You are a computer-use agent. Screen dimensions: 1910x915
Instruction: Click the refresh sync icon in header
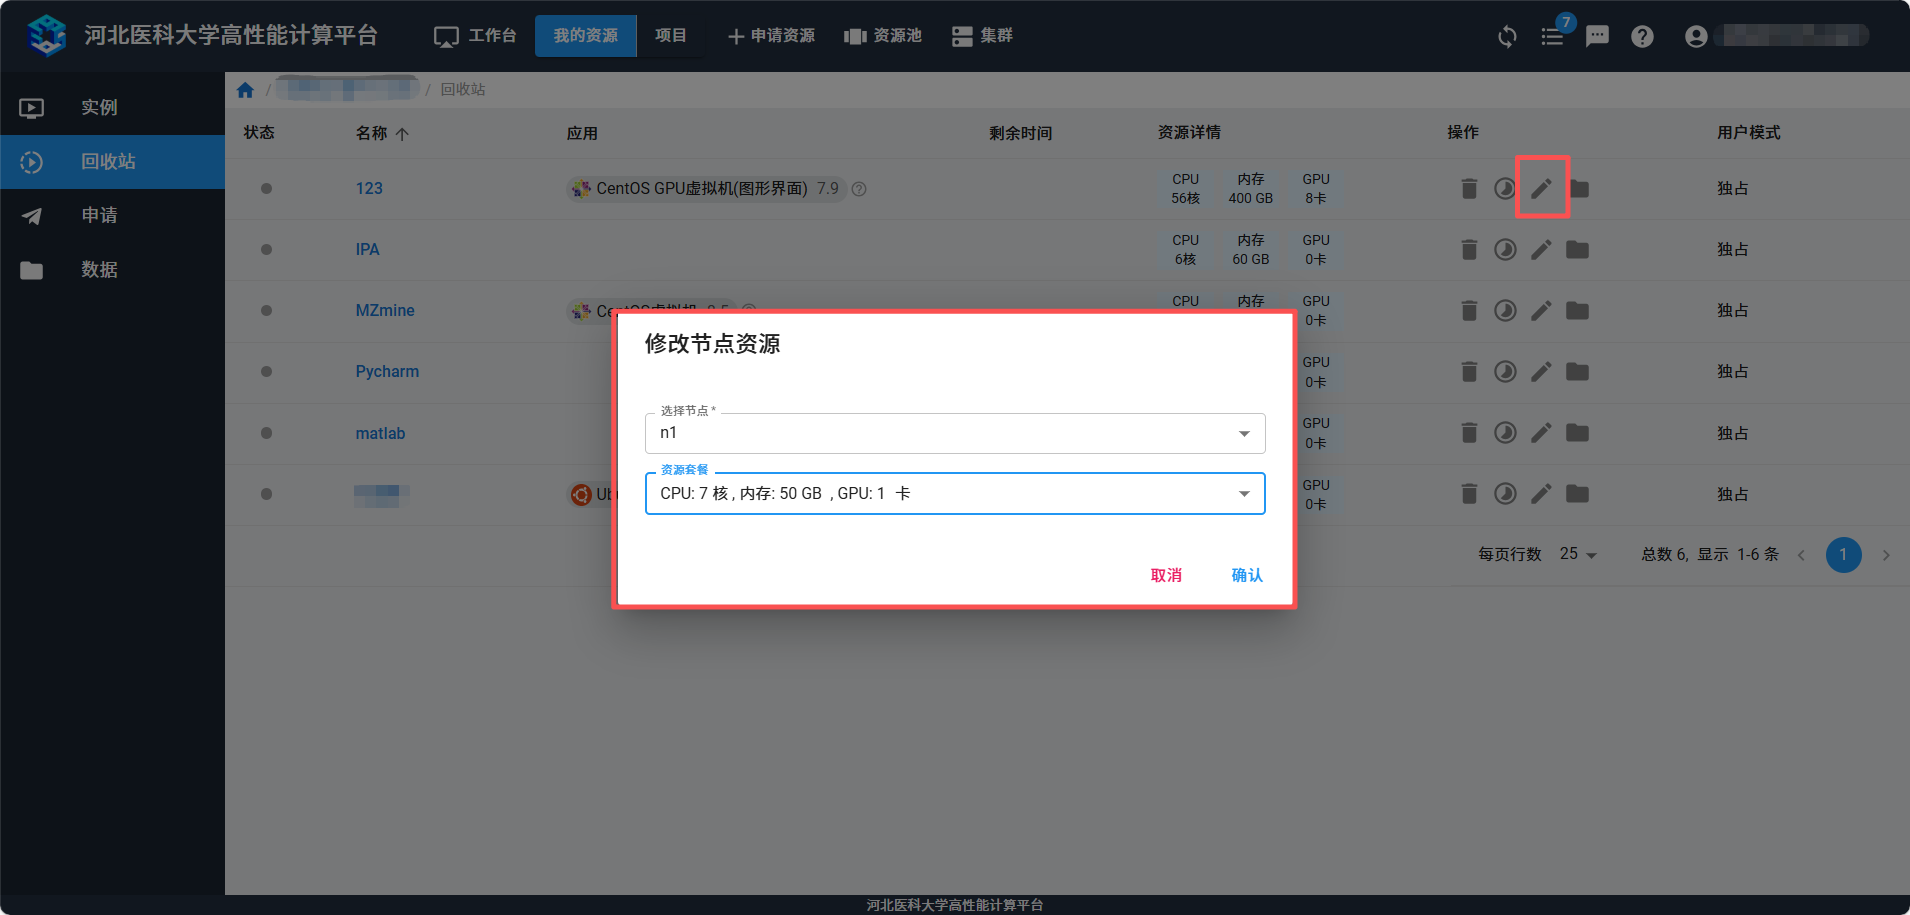coord(1507,37)
